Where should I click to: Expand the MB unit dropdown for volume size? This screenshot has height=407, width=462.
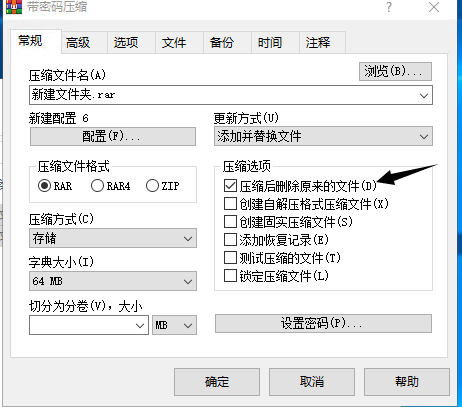point(174,325)
